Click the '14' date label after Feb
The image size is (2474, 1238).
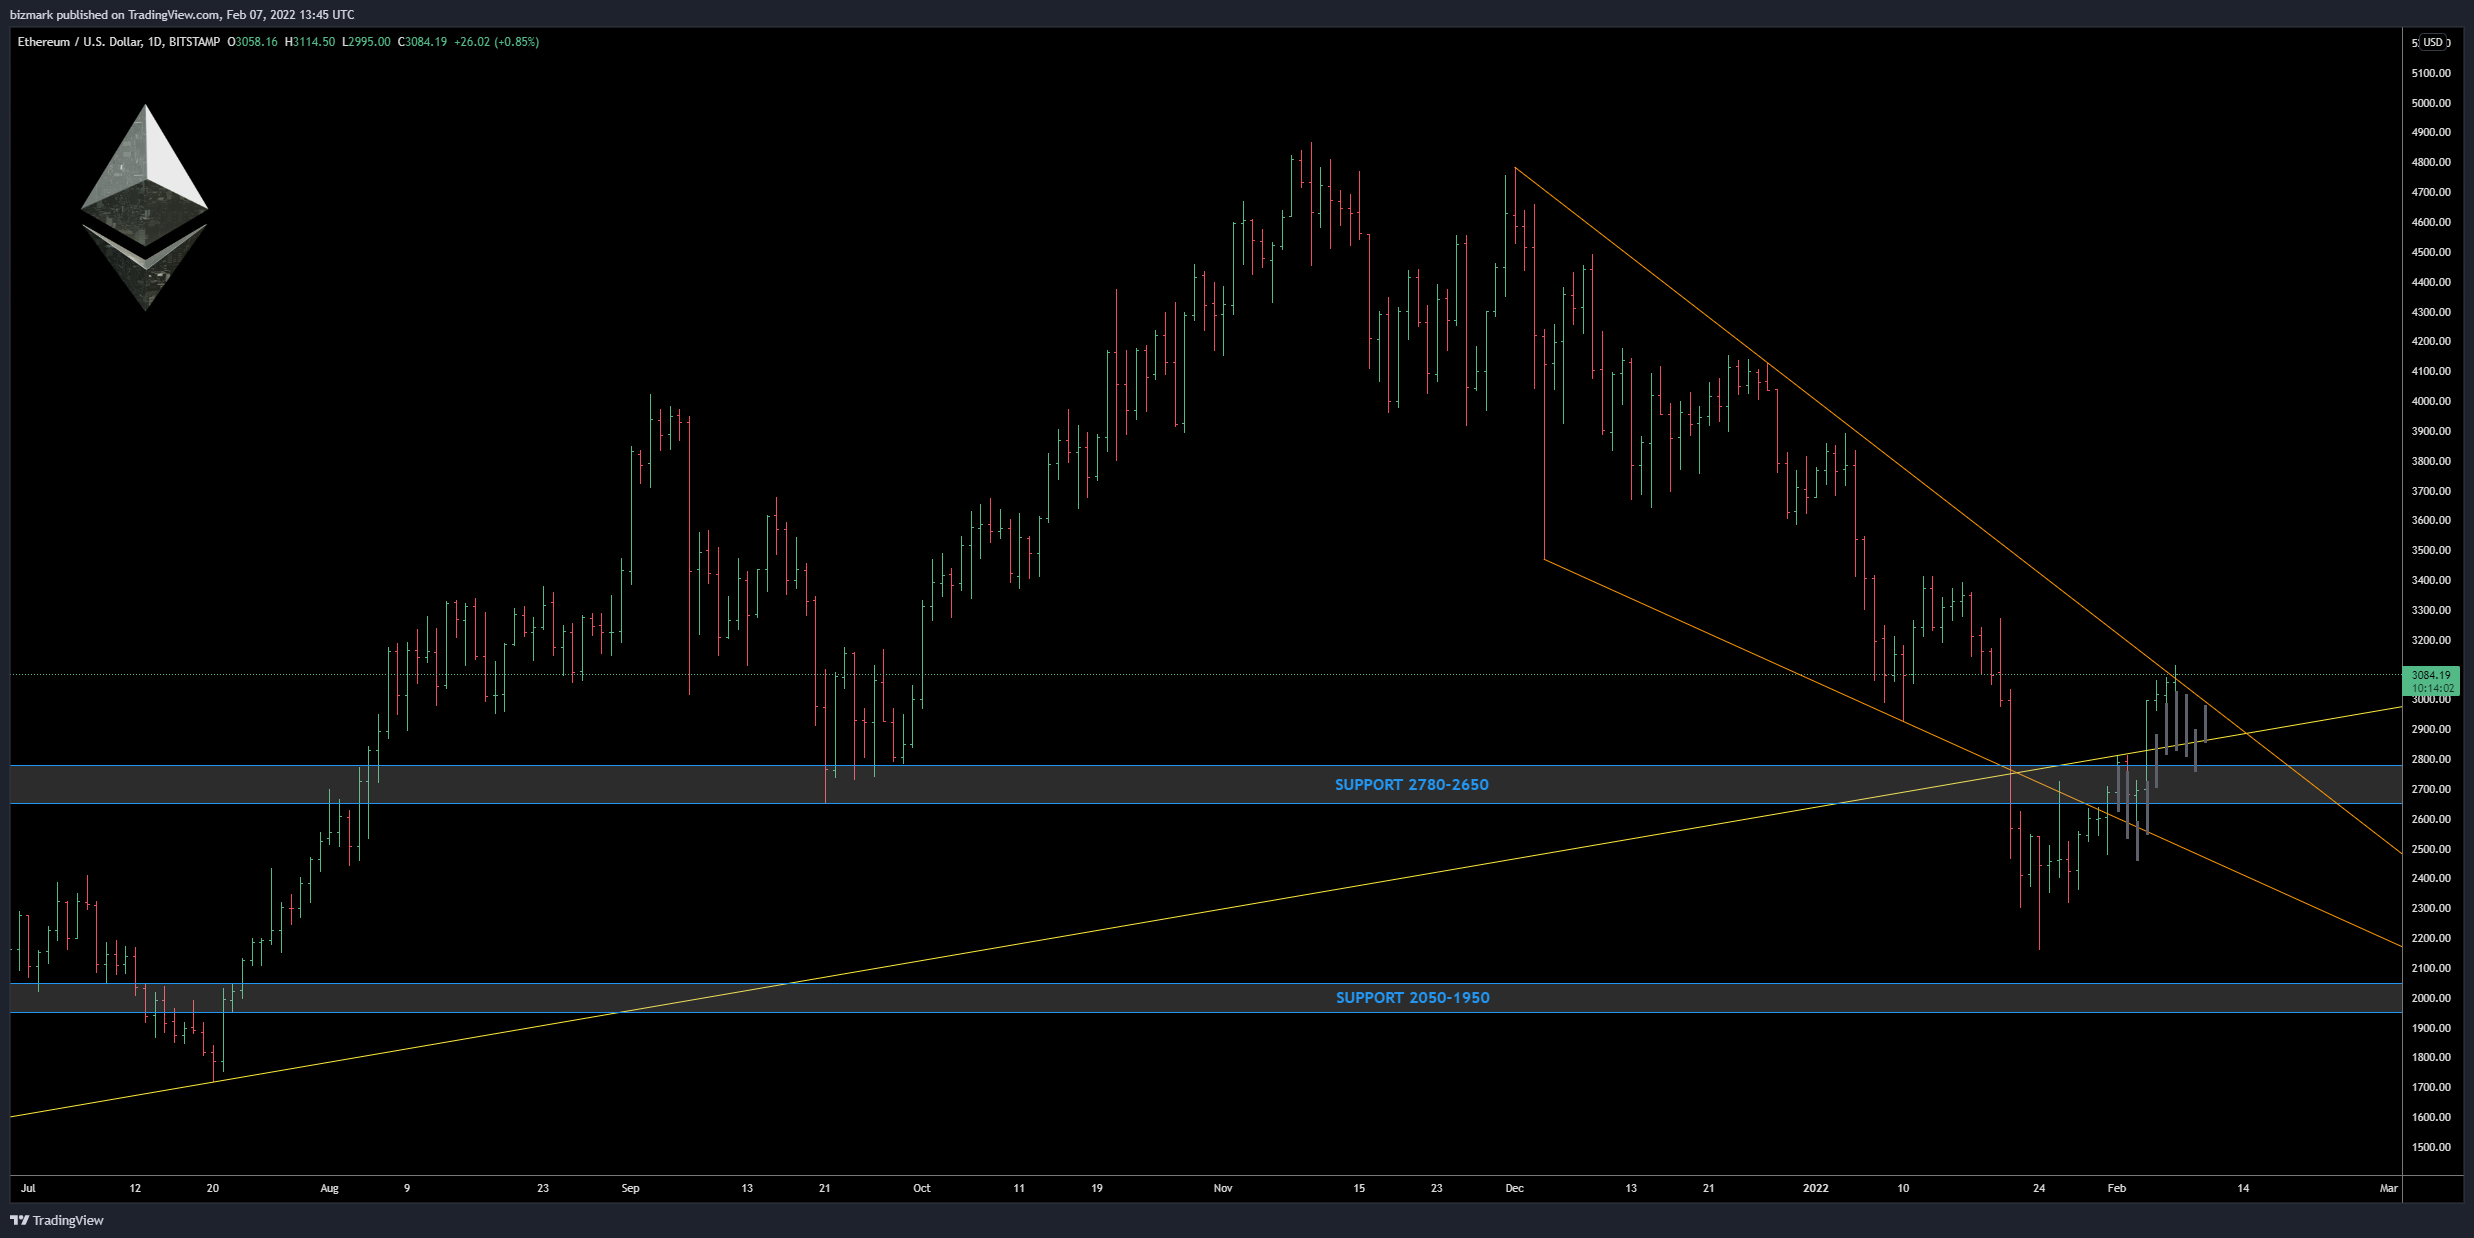[2243, 1188]
